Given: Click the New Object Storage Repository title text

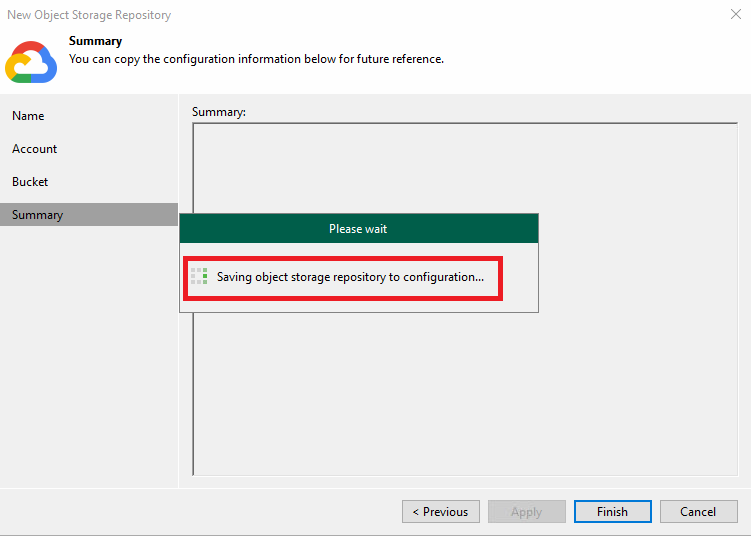Looking at the screenshot, I should (89, 15).
